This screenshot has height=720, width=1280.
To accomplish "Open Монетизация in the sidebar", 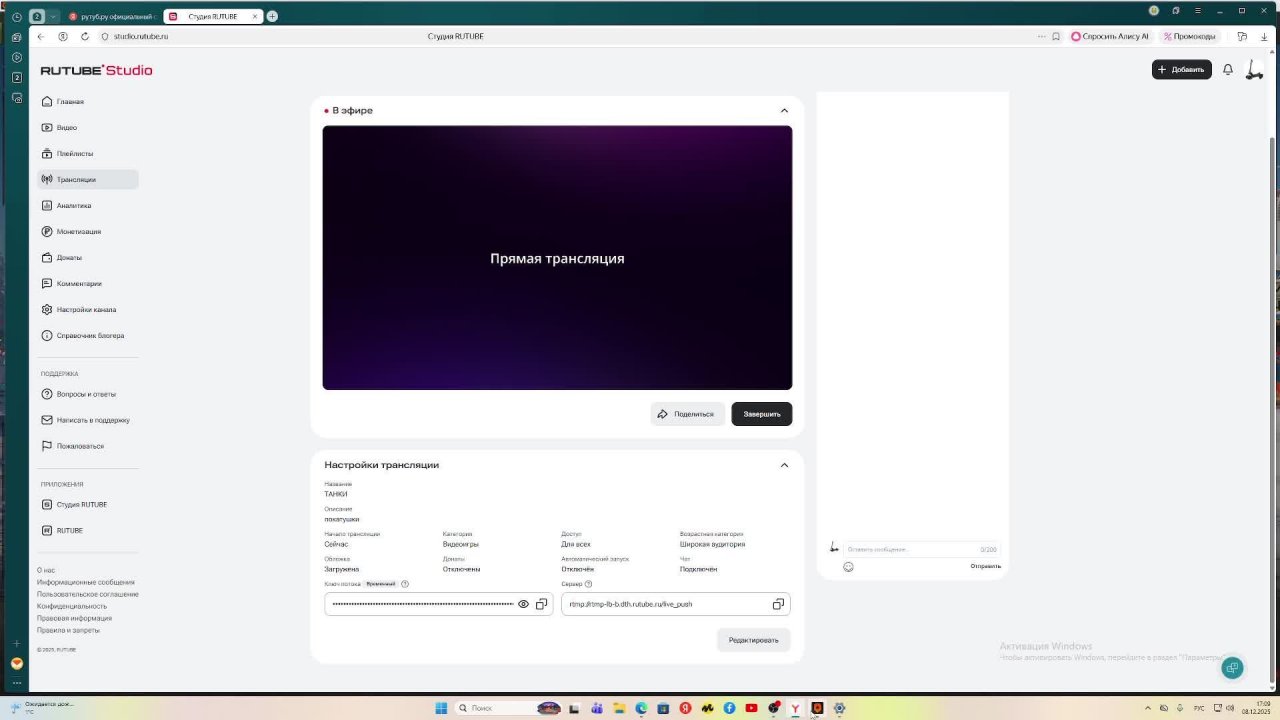I will point(88,232).
